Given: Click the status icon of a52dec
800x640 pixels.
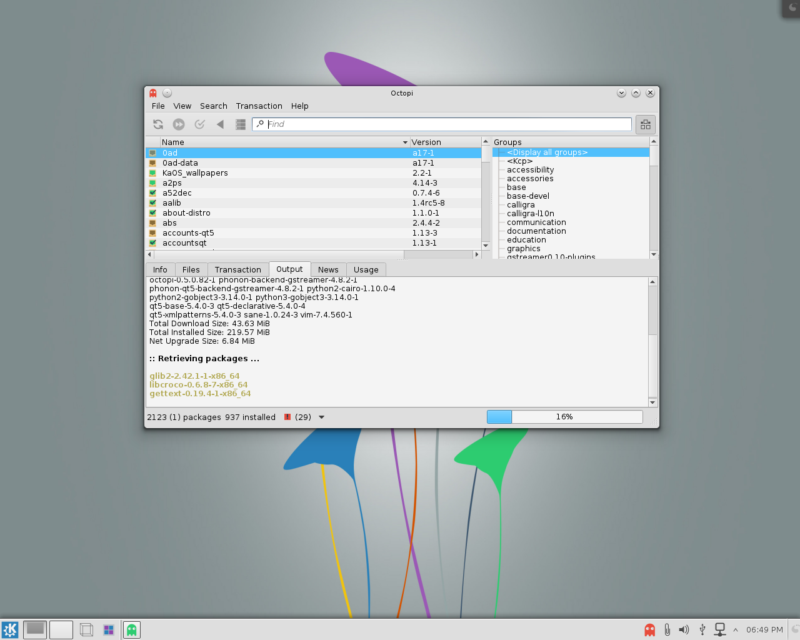Looking at the screenshot, I should click(152, 193).
